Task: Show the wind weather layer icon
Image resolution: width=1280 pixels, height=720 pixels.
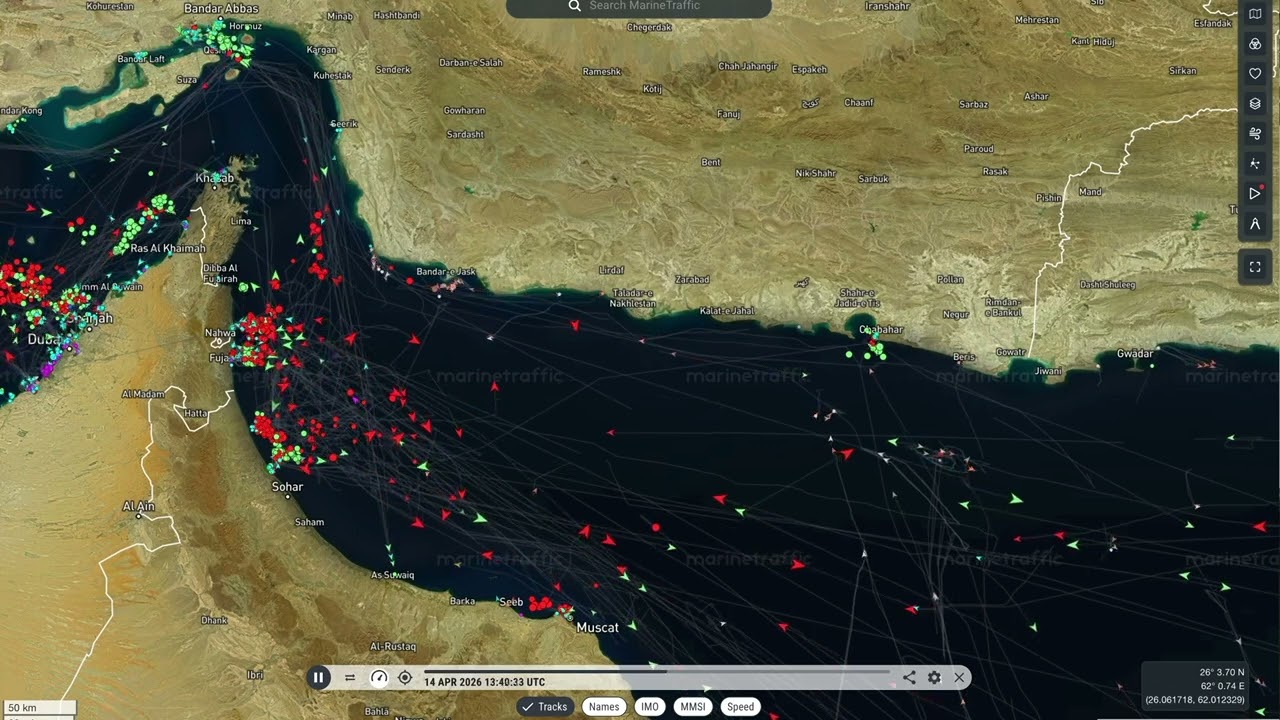Action: [1255, 133]
